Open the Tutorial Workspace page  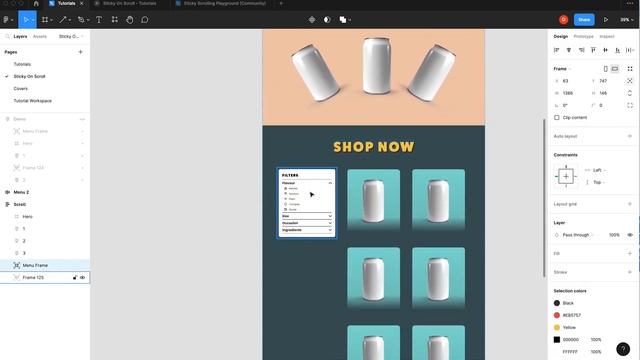click(x=33, y=101)
